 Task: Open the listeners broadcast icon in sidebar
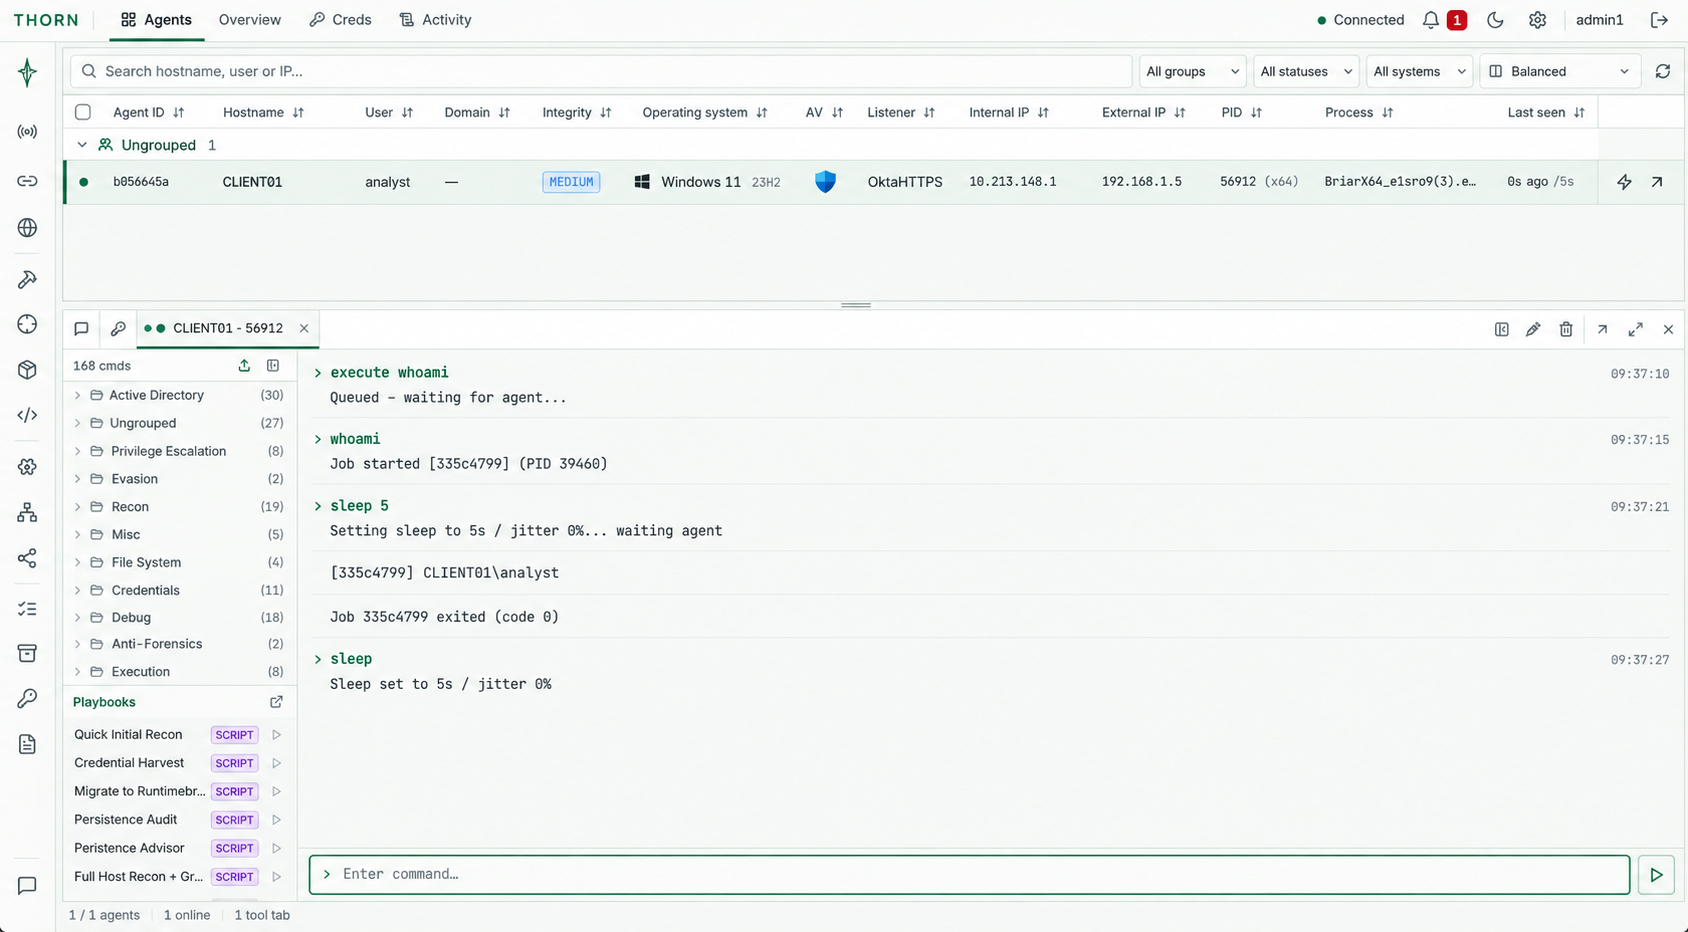(27, 132)
